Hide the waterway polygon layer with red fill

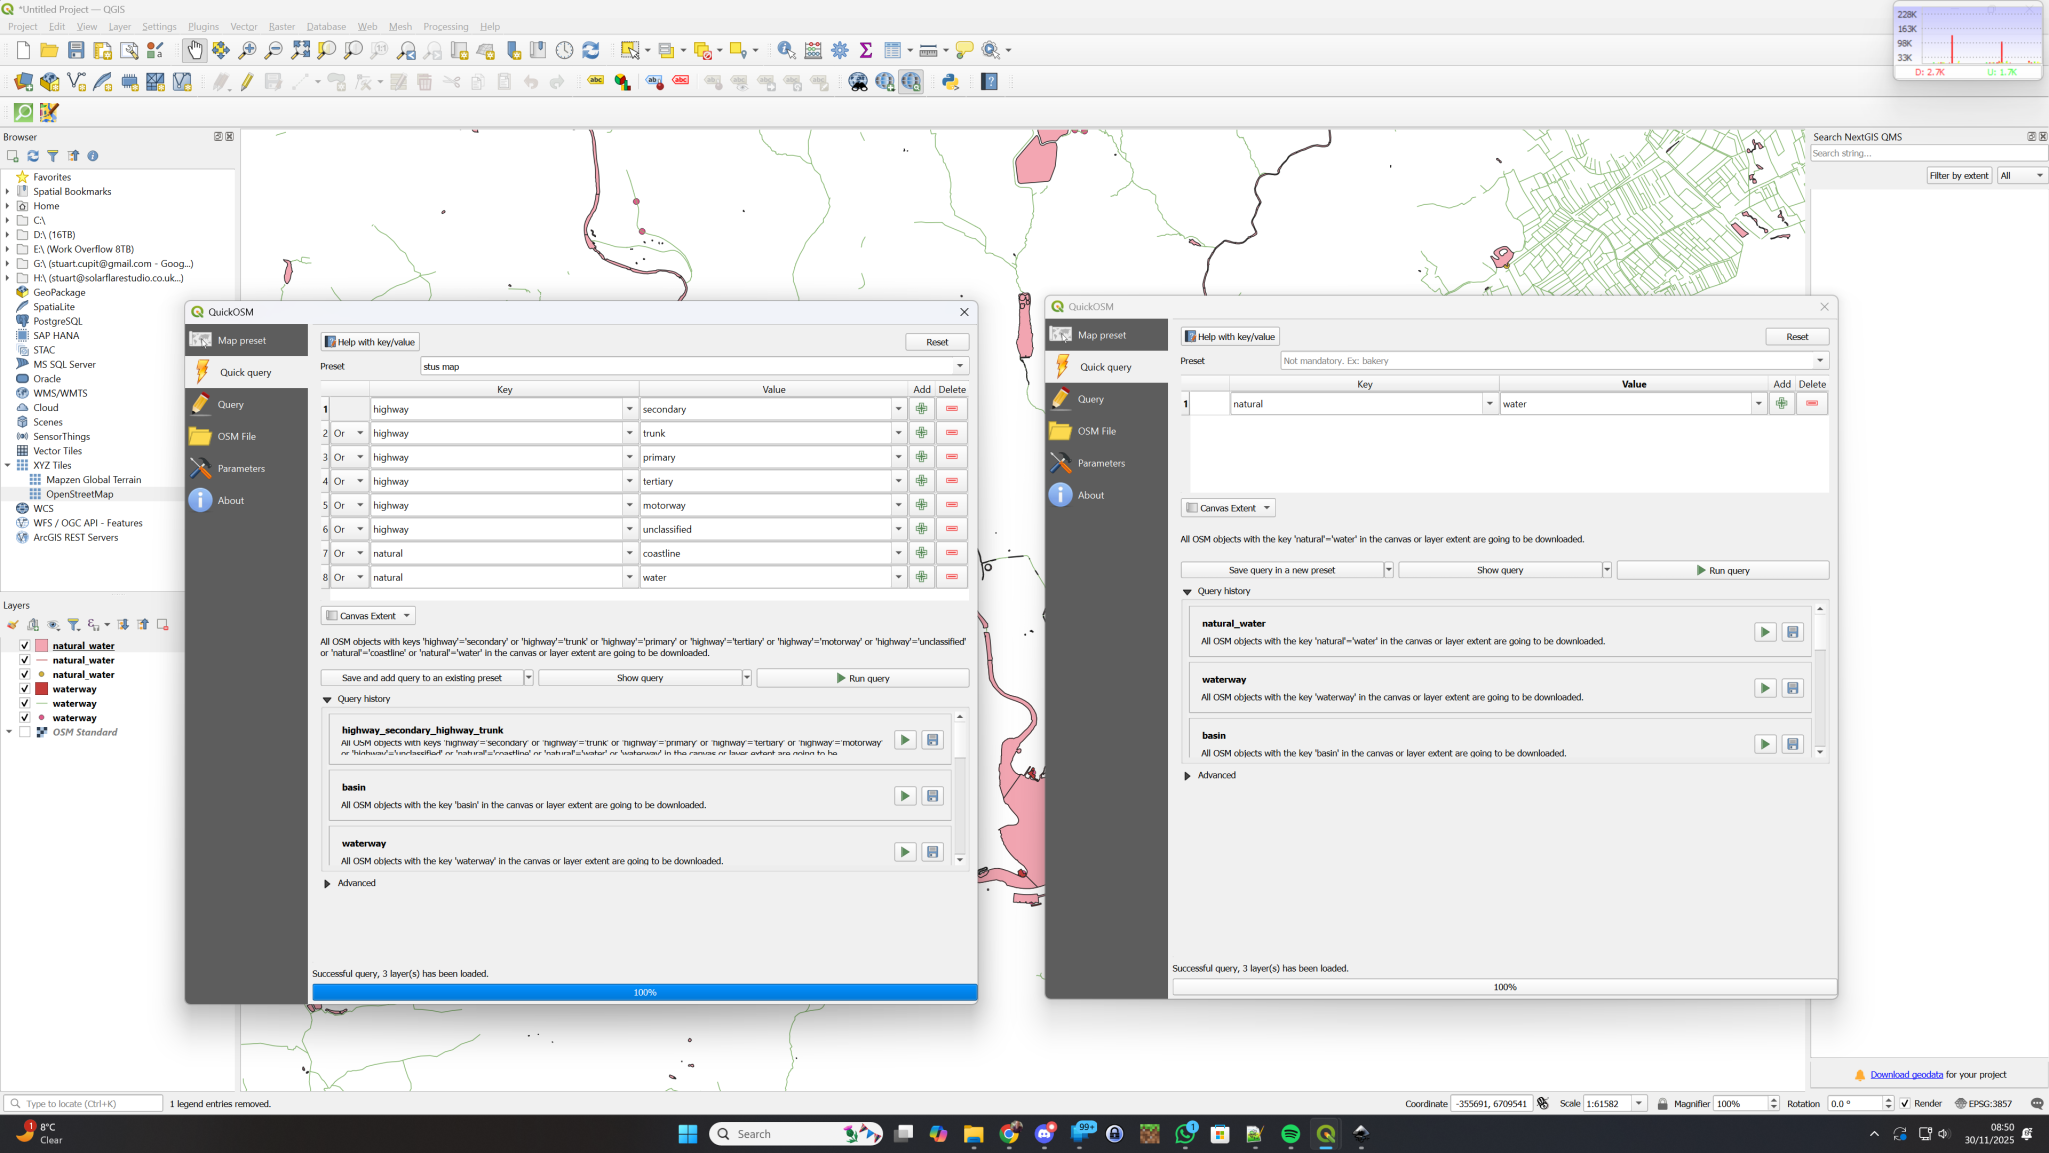coord(25,689)
